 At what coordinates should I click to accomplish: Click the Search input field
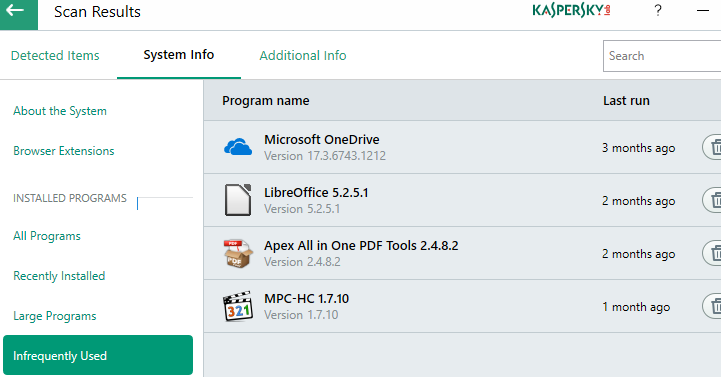(662, 56)
